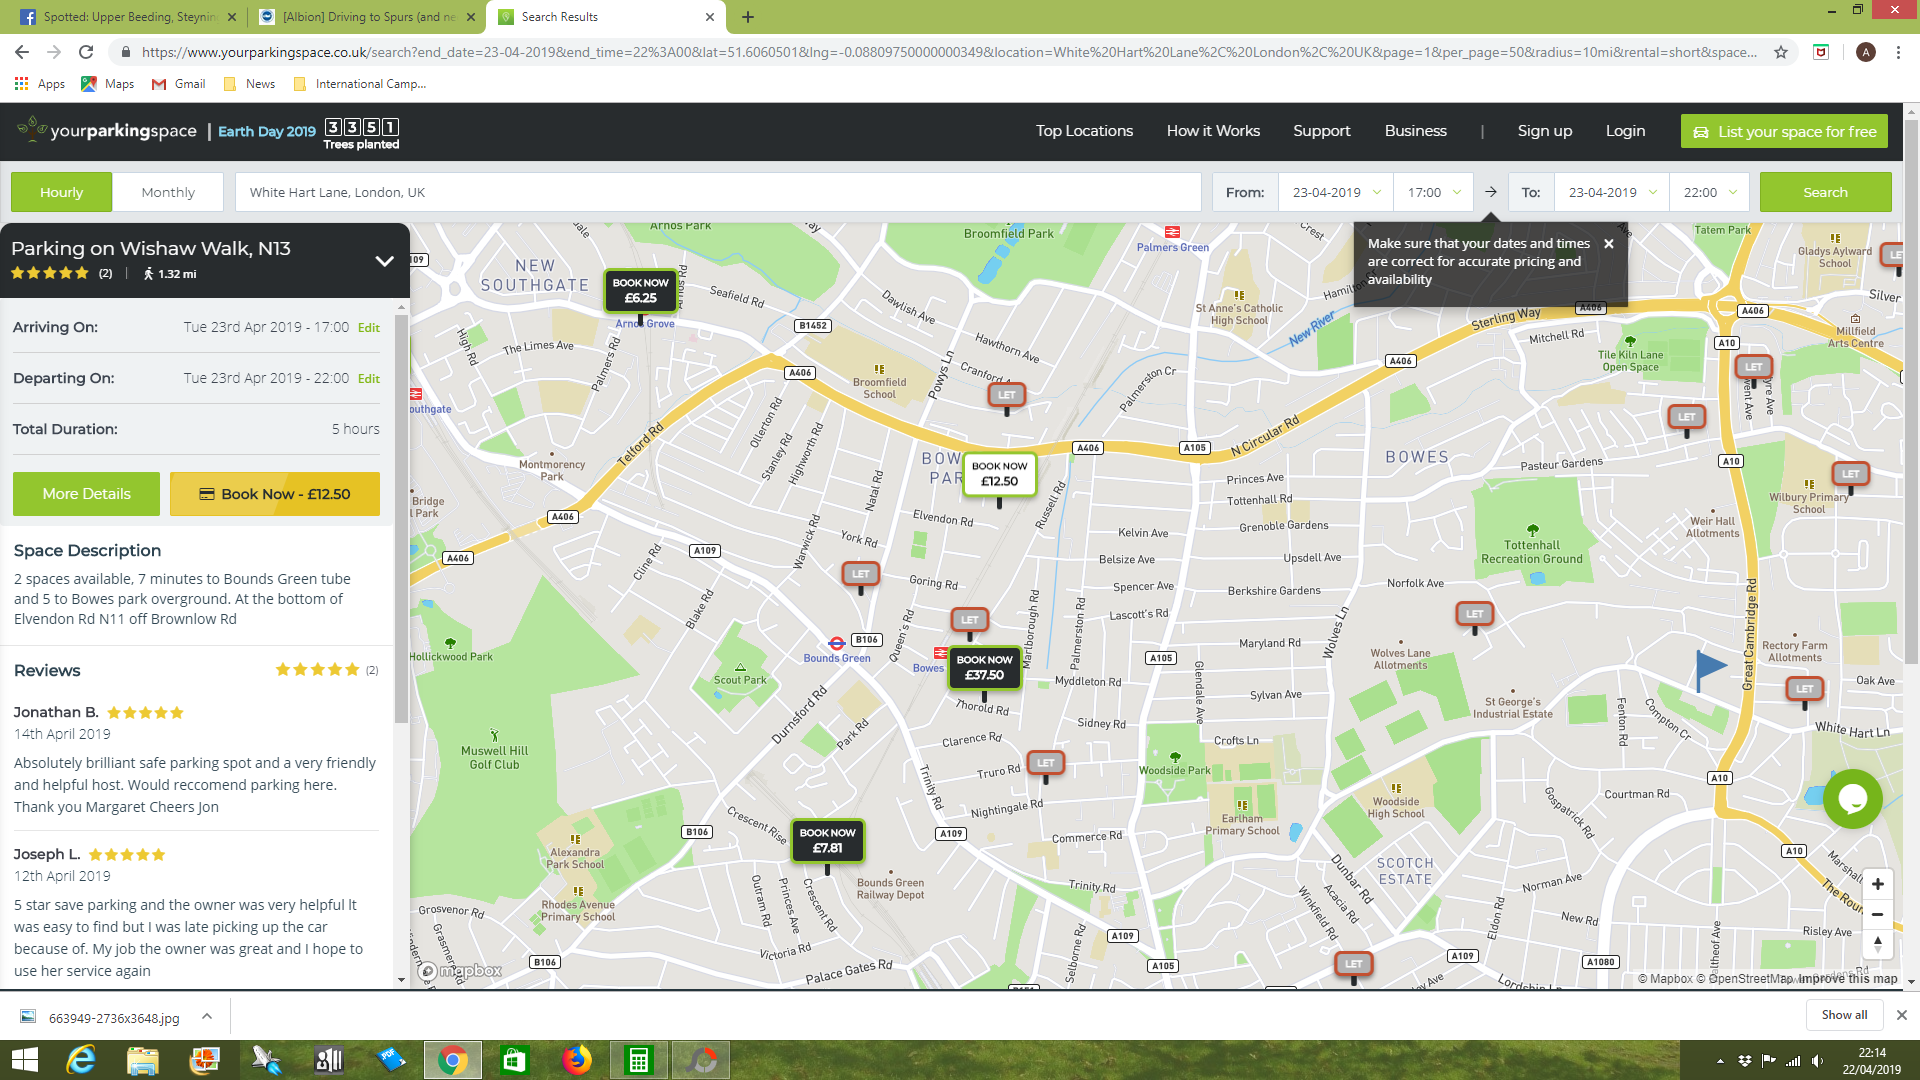Click the volume icon in system tray
This screenshot has width=1920, height=1080.
point(1817,1061)
